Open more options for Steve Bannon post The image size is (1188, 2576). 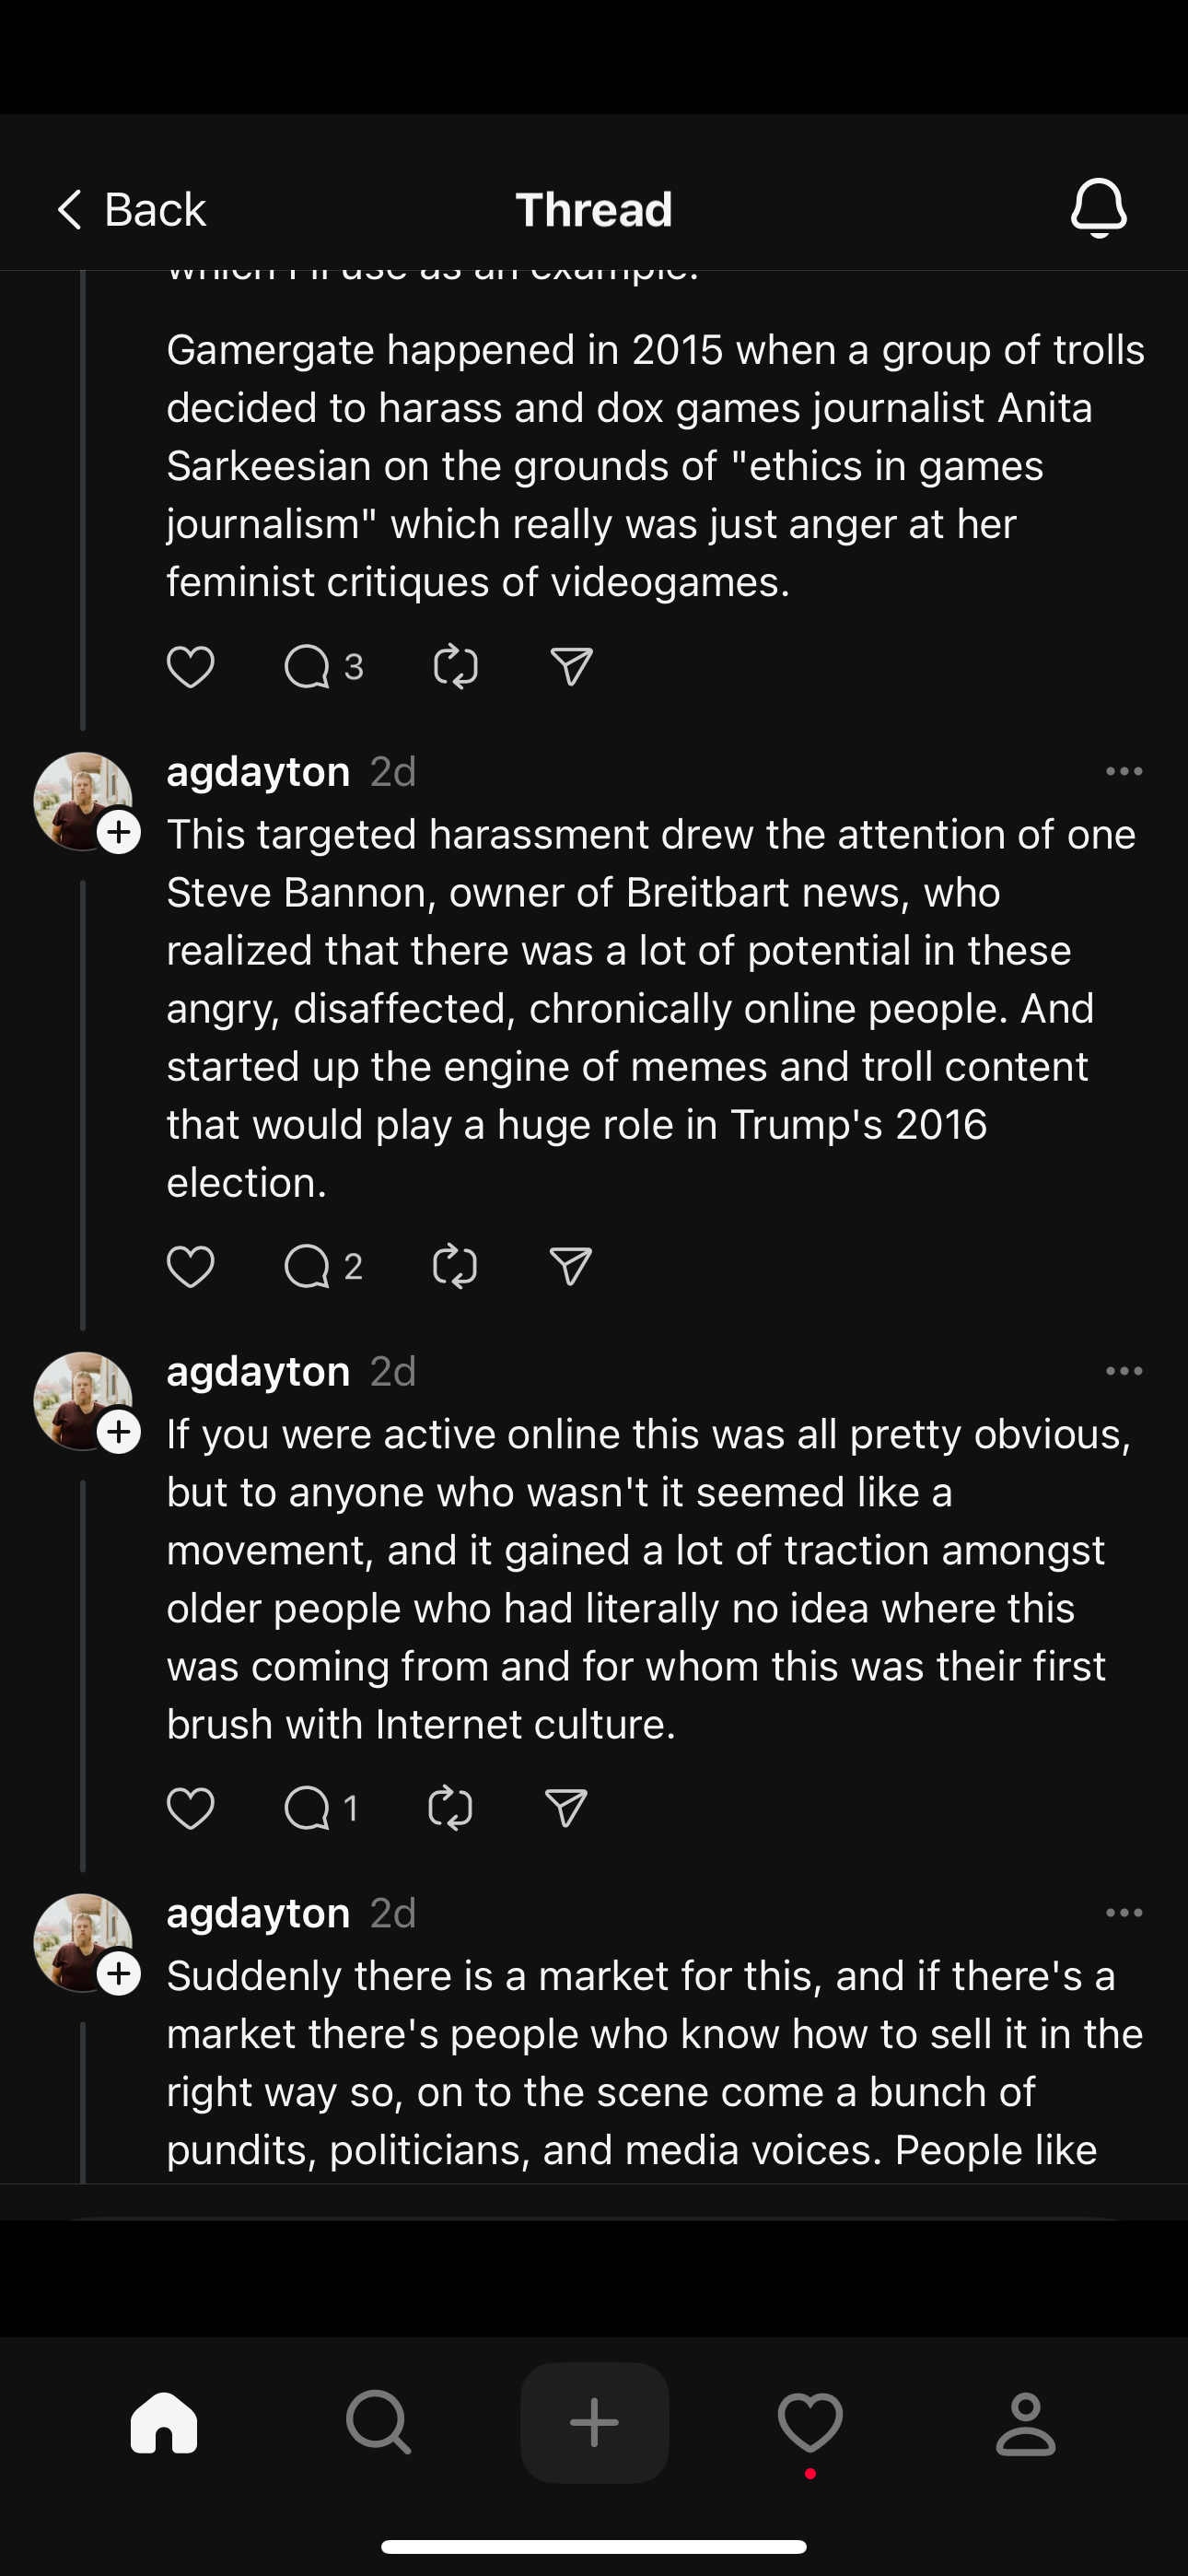pos(1124,772)
